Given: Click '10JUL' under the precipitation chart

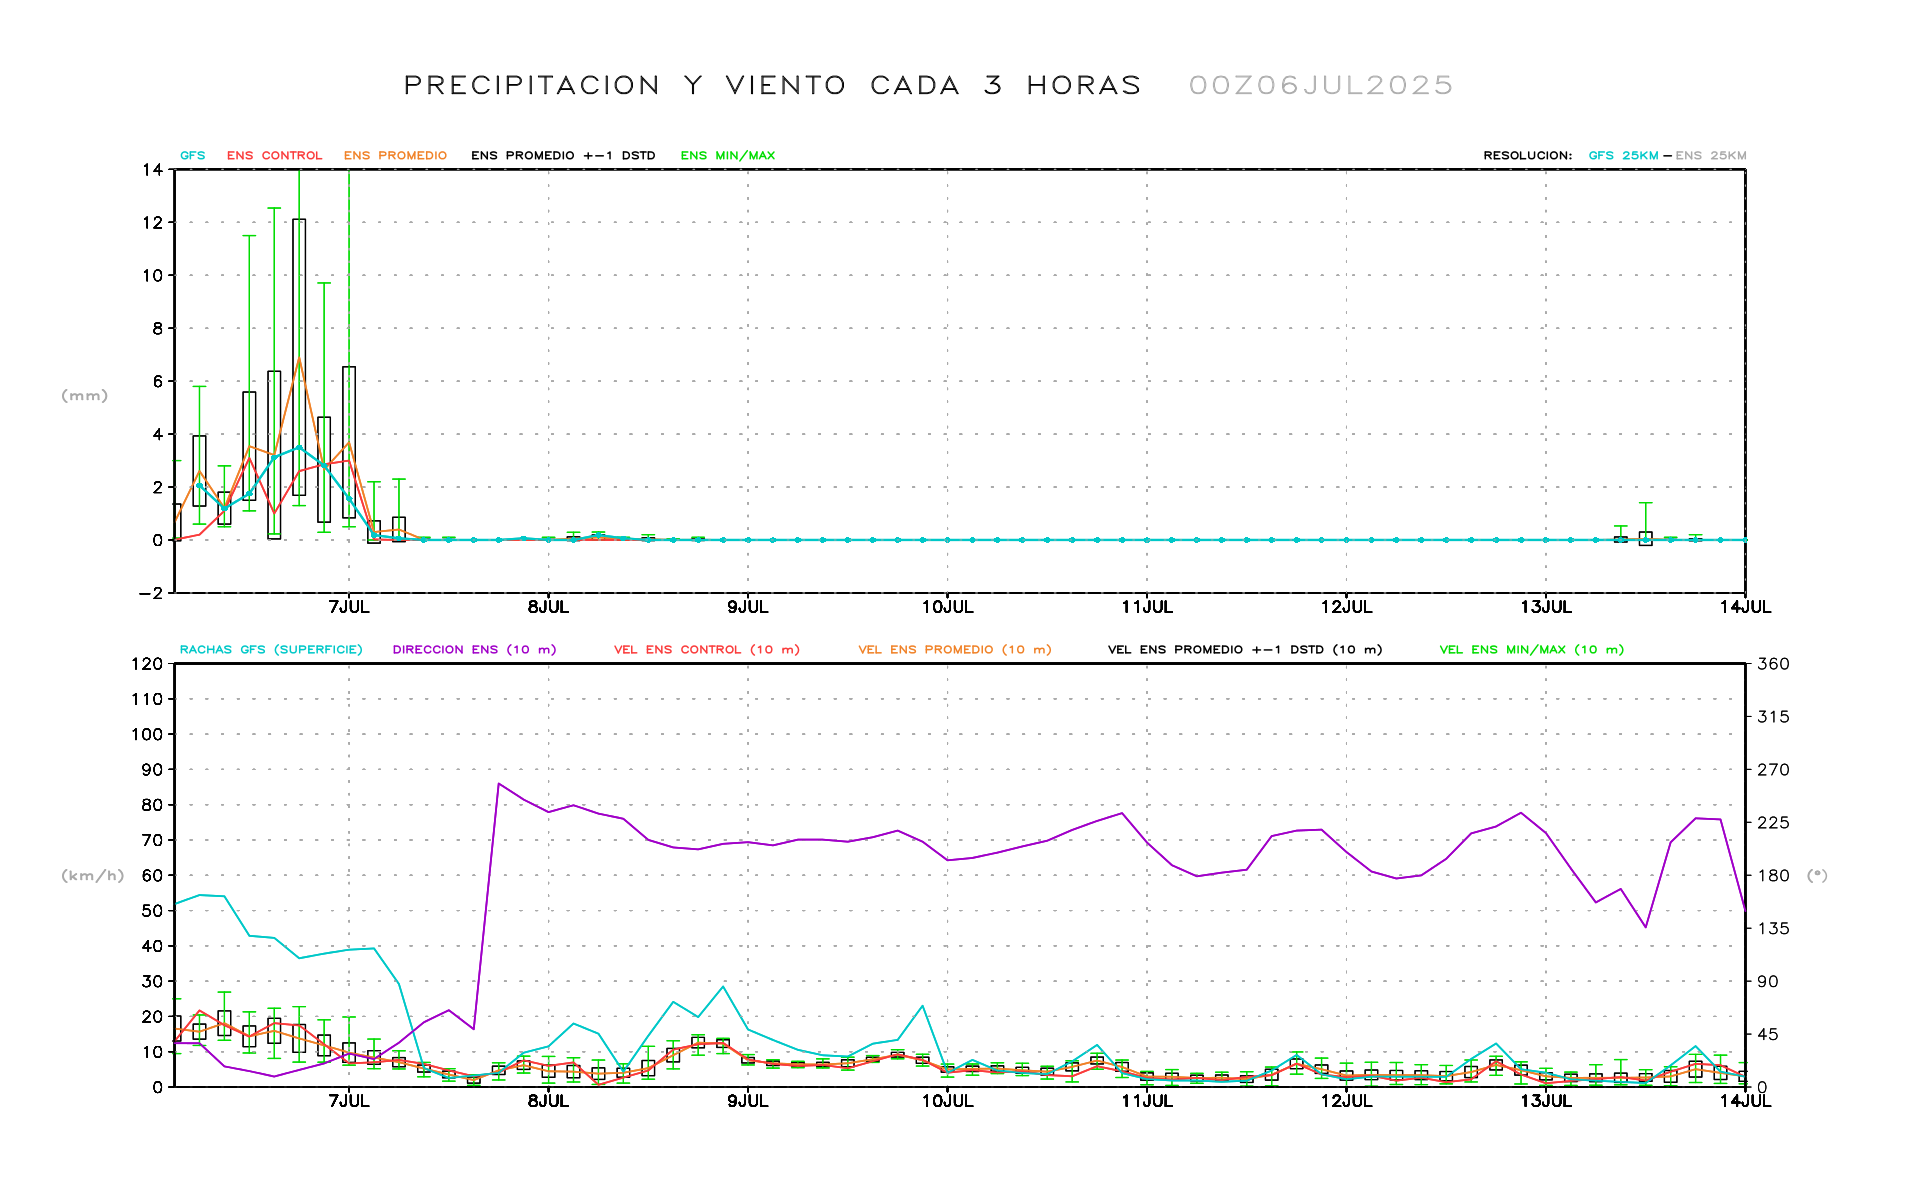Looking at the screenshot, I should (947, 607).
